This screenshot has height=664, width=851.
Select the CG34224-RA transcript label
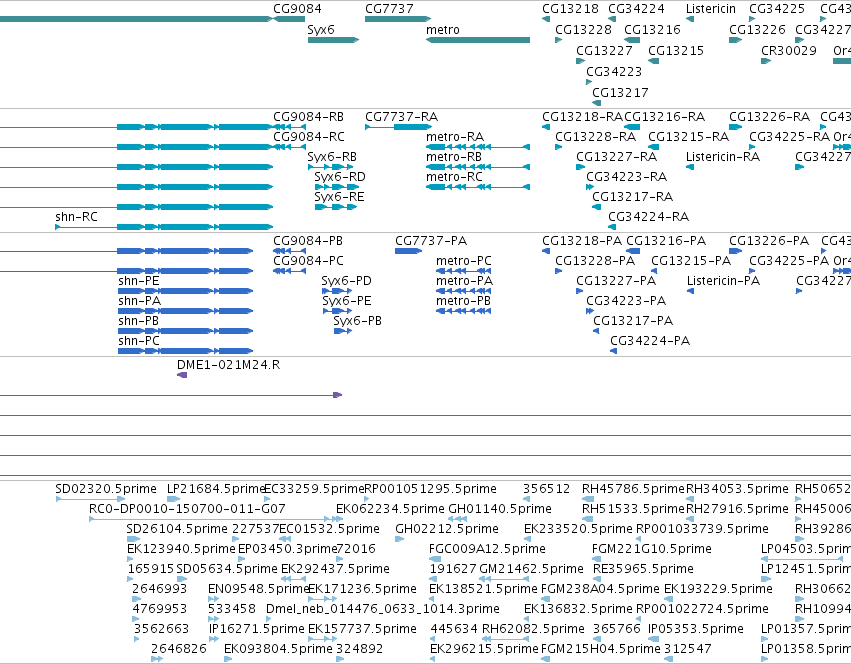pyautogui.click(x=649, y=217)
